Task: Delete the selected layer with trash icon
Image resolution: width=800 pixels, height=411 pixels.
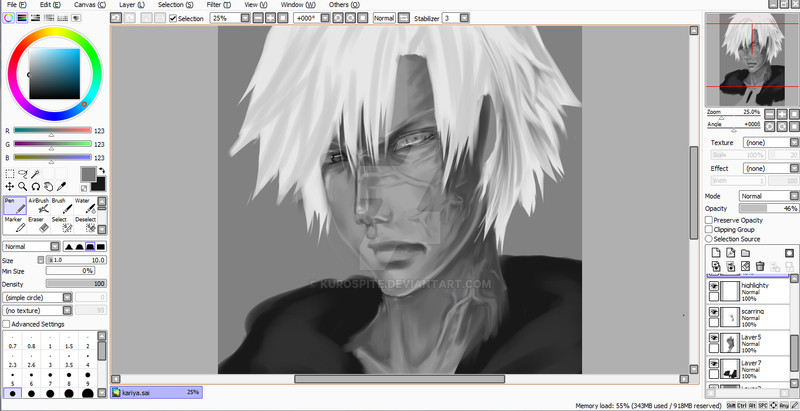Action: click(x=760, y=266)
